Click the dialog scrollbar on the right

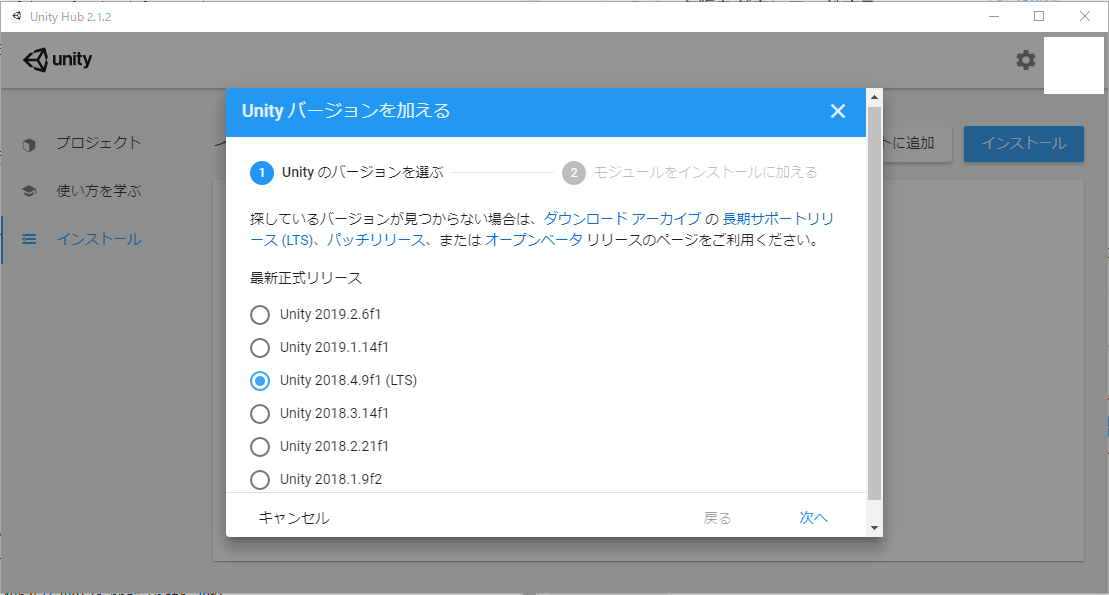point(875,300)
